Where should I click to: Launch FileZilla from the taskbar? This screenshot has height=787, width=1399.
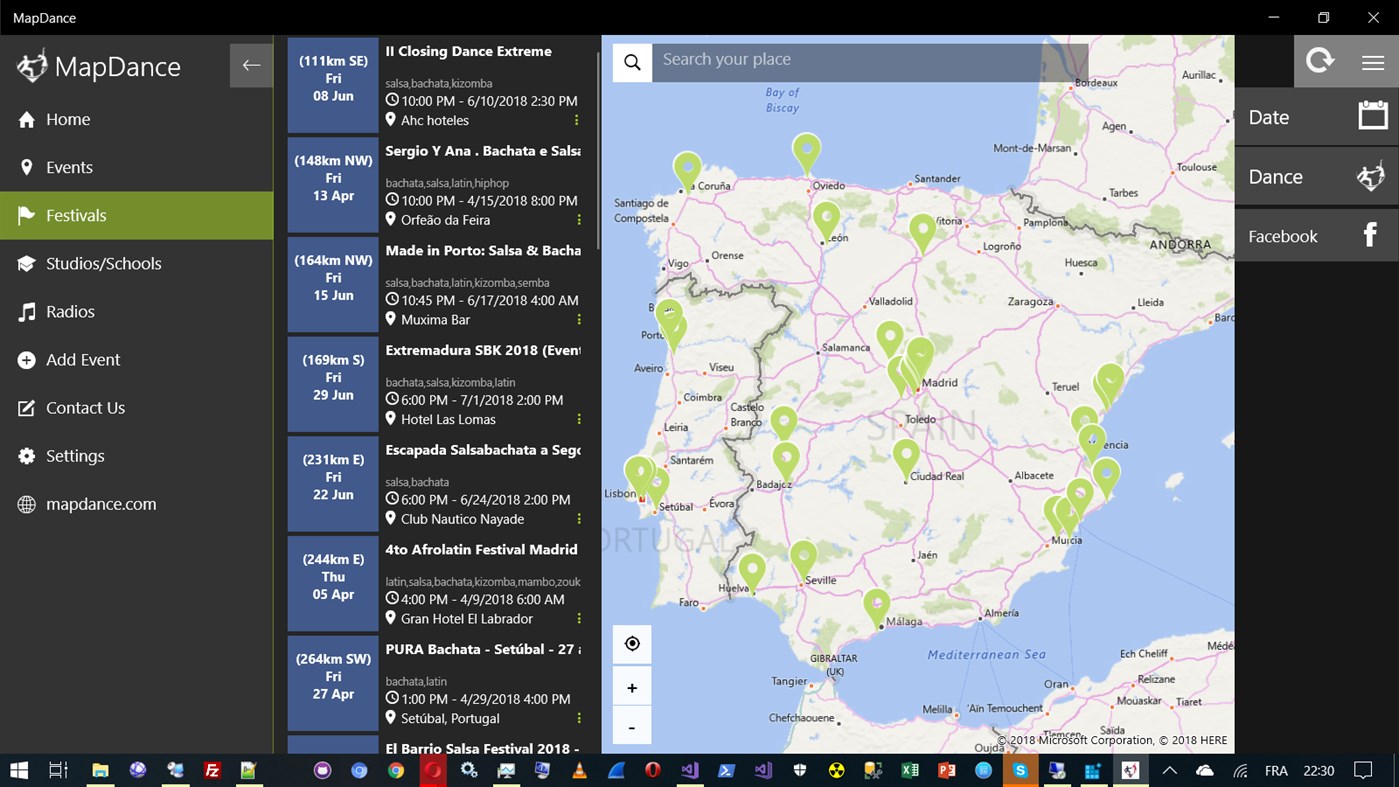[x=212, y=770]
